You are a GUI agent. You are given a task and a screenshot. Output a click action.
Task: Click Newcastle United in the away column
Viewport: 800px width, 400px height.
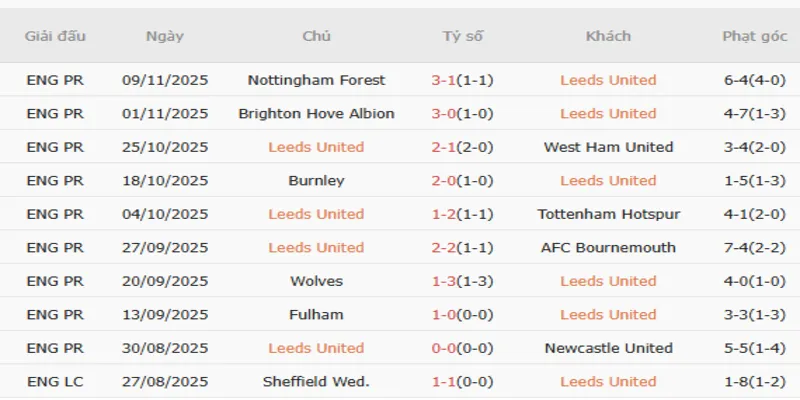pos(608,348)
